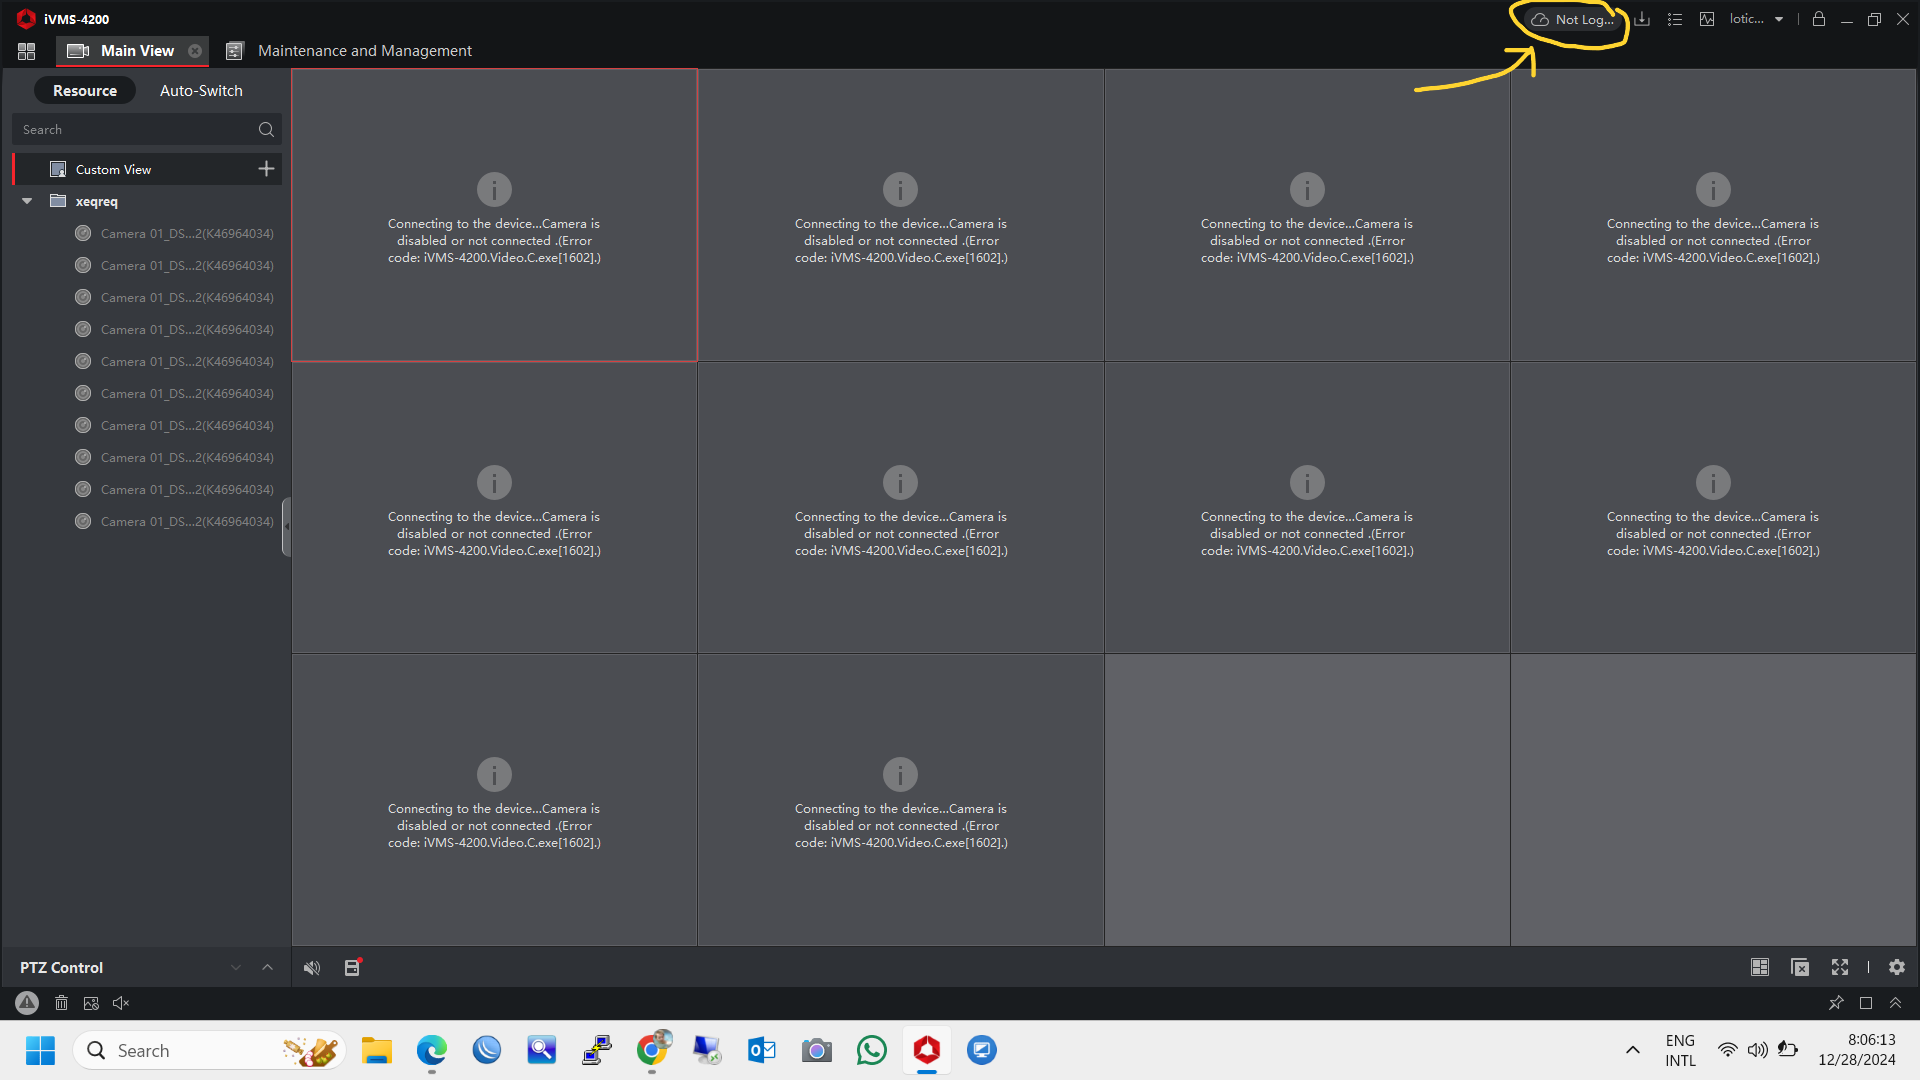1920x1080 pixels.
Task: Select the Resource tab button
Action: 85,91
